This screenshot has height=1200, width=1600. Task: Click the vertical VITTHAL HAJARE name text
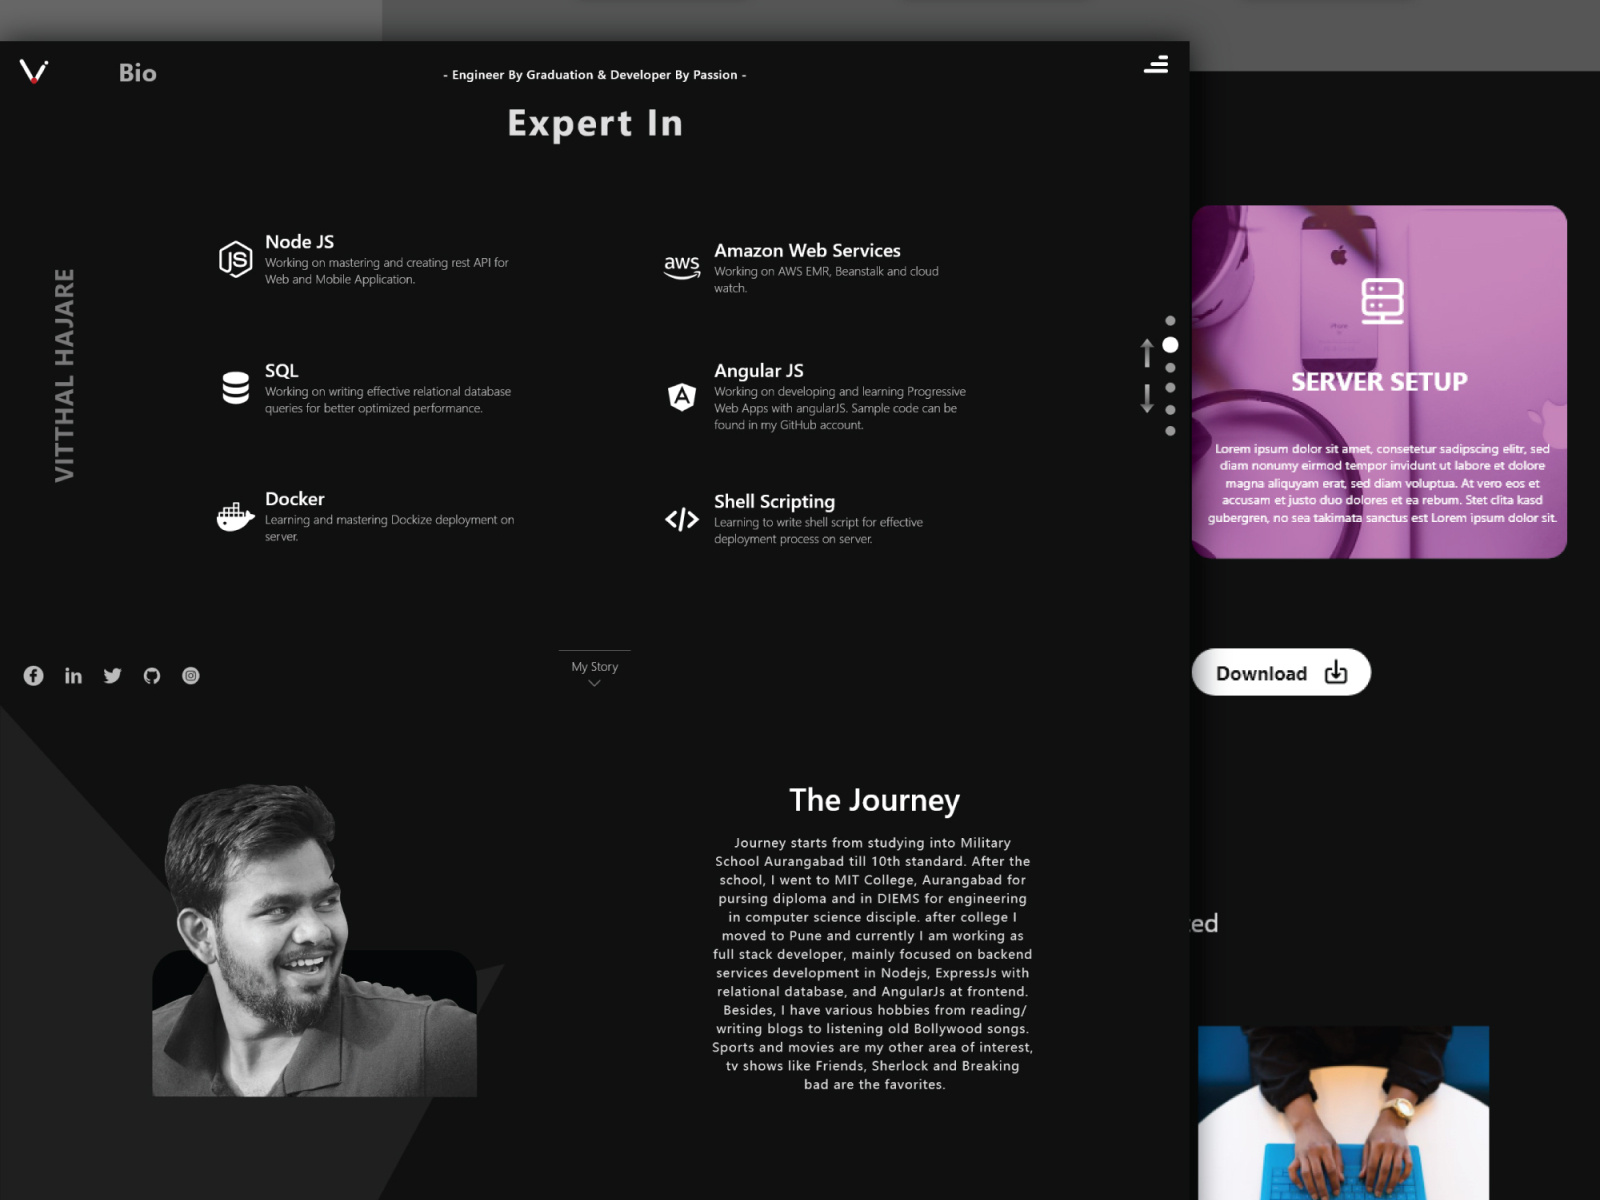tap(64, 375)
